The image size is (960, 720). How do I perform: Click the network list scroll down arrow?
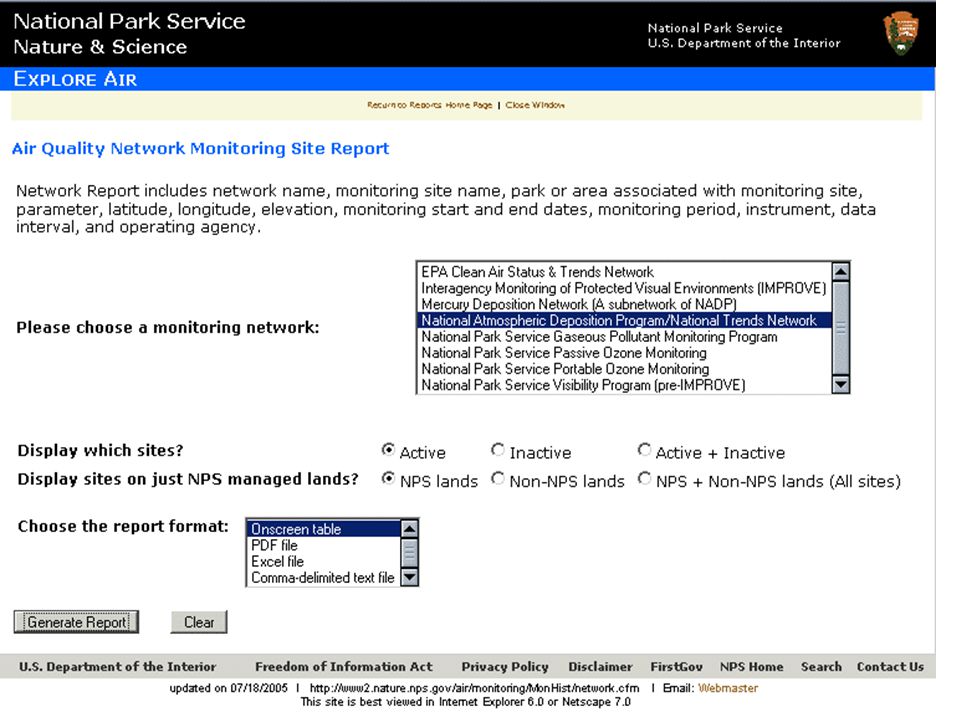(841, 384)
